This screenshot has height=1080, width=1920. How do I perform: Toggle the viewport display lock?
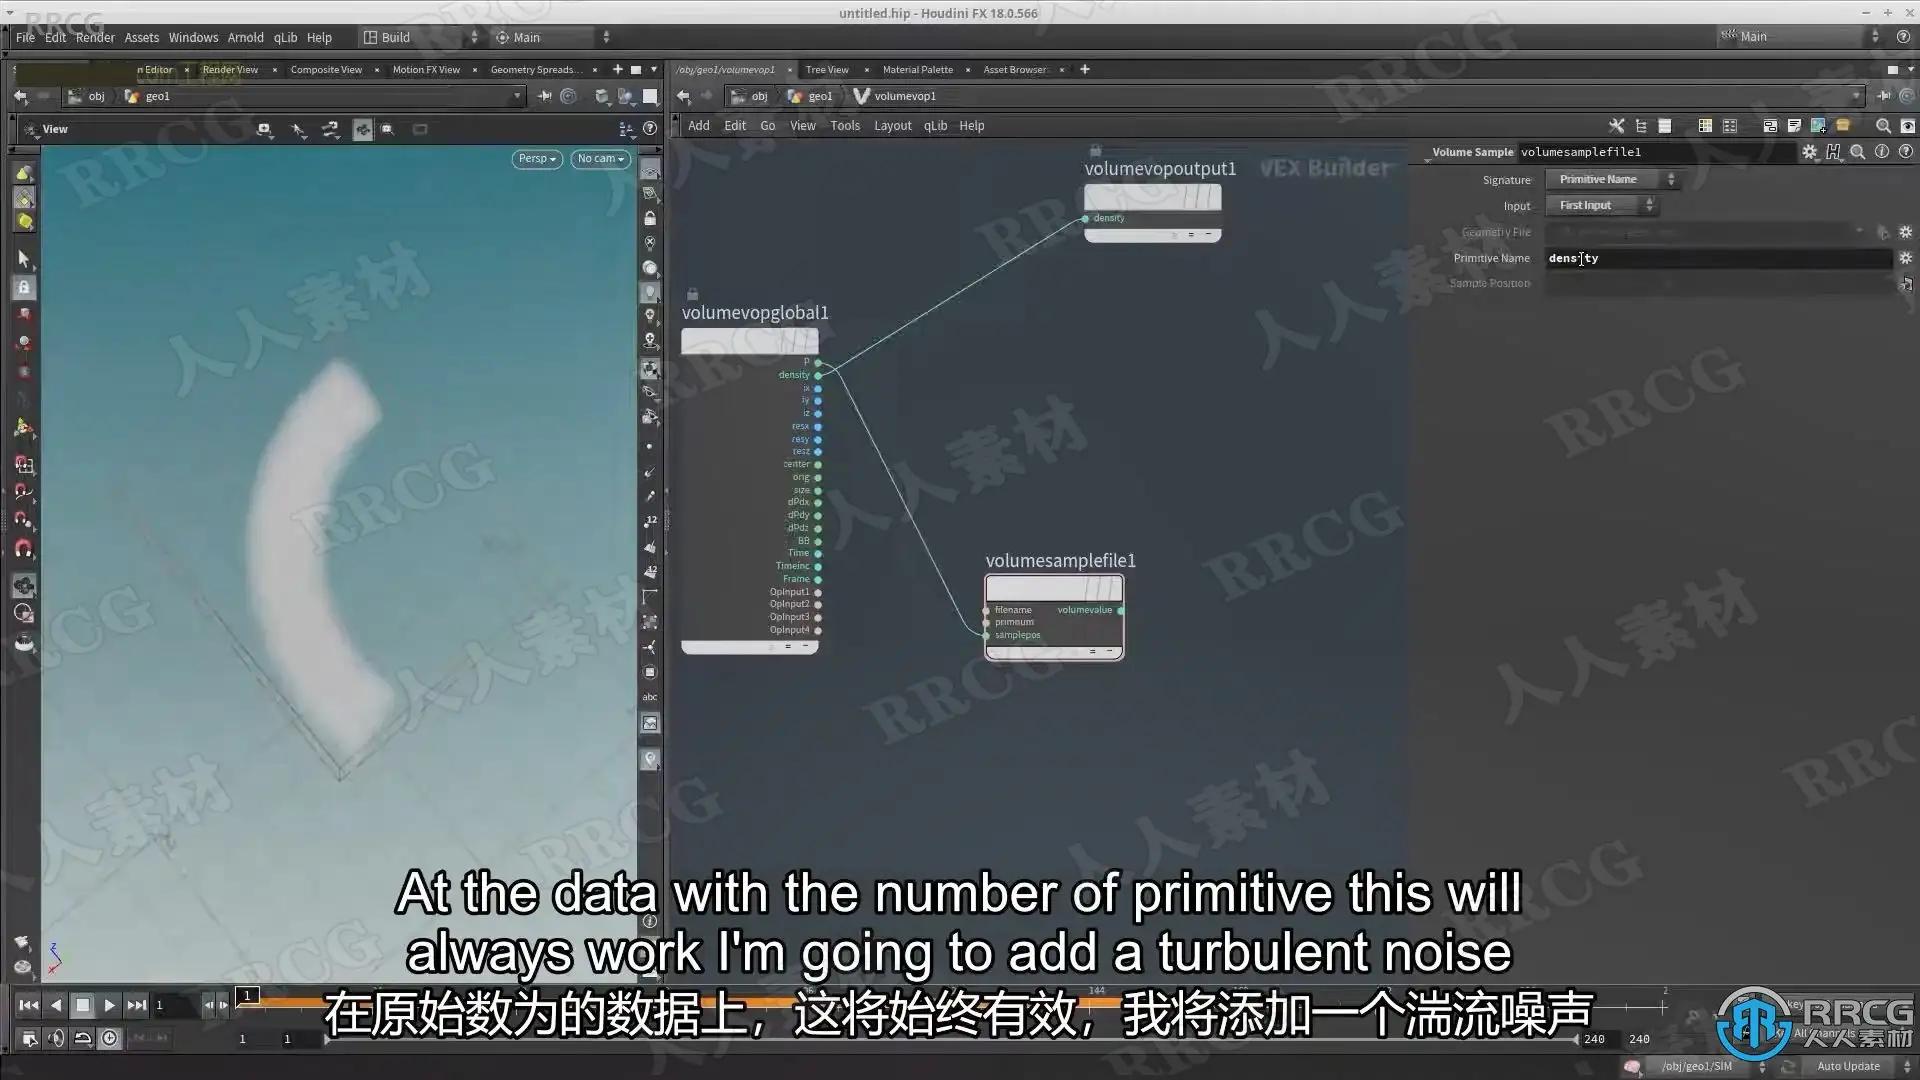650,219
